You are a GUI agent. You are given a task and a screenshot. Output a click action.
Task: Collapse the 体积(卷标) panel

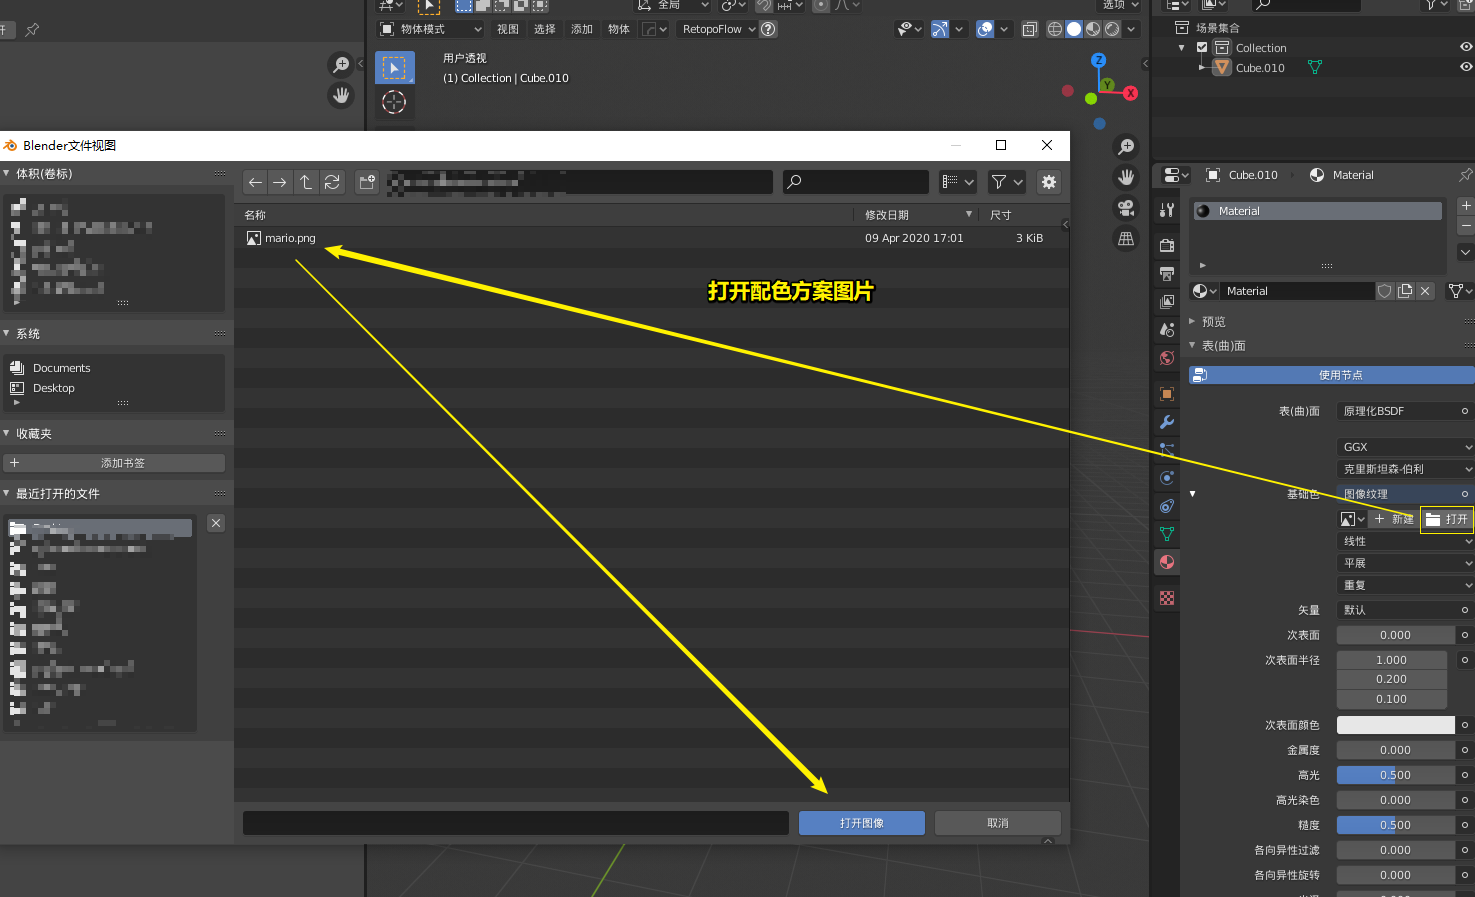point(7,173)
